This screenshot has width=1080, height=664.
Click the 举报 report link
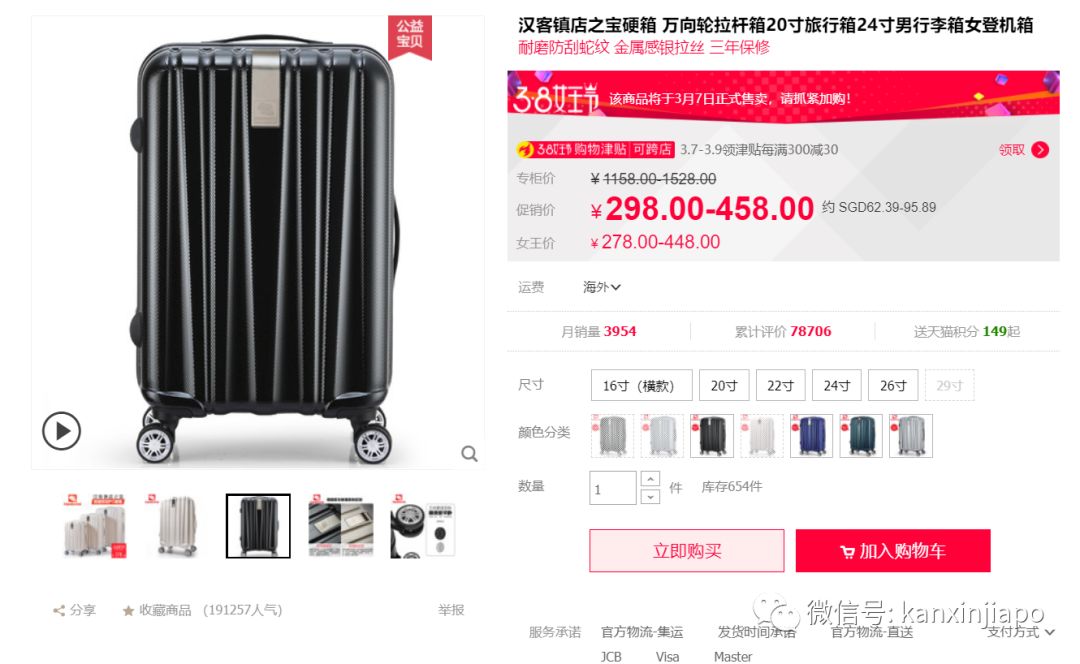point(451,610)
